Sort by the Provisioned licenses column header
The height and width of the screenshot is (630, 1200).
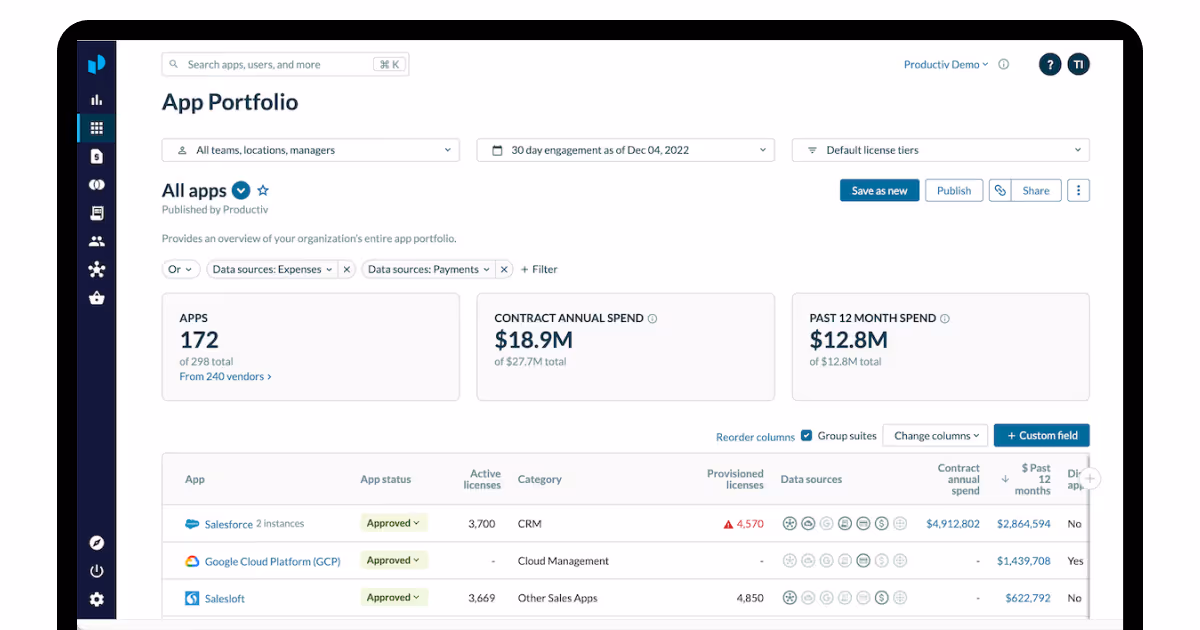[x=735, y=479]
